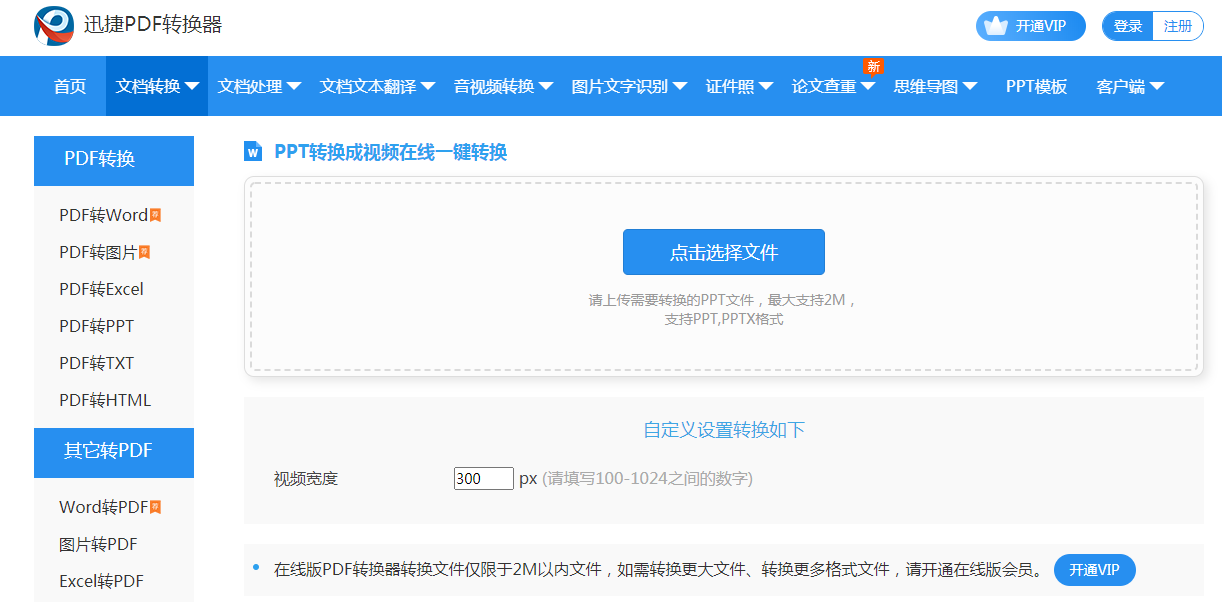Open Word转PDF in sidebar
Image resolution: width=1222 pixels, height=602 pixels.
104,507
